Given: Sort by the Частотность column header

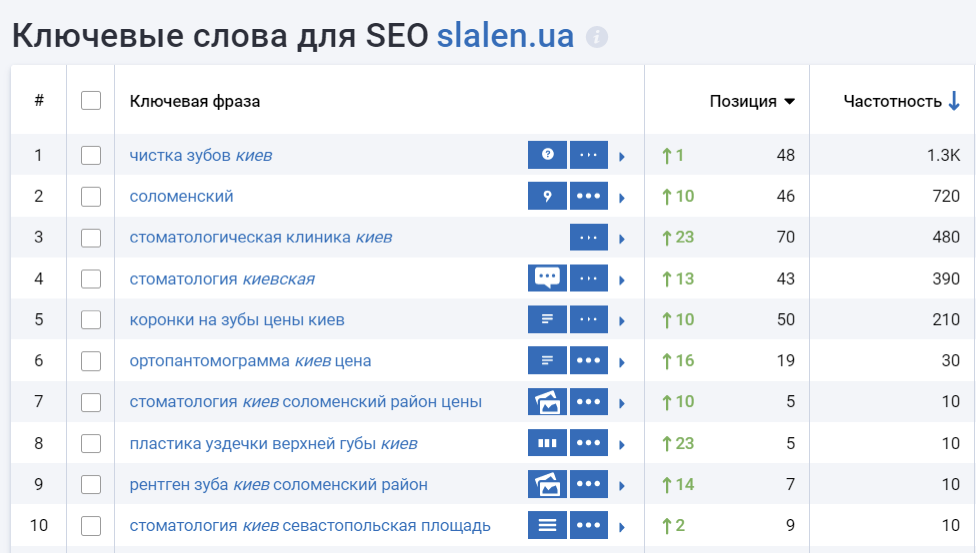Looking at the screenshot, I should 892,101.
